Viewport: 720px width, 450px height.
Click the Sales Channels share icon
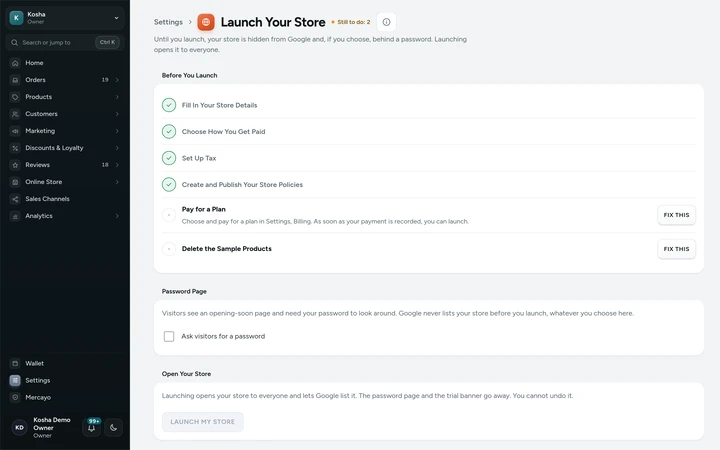coord(15,199)
